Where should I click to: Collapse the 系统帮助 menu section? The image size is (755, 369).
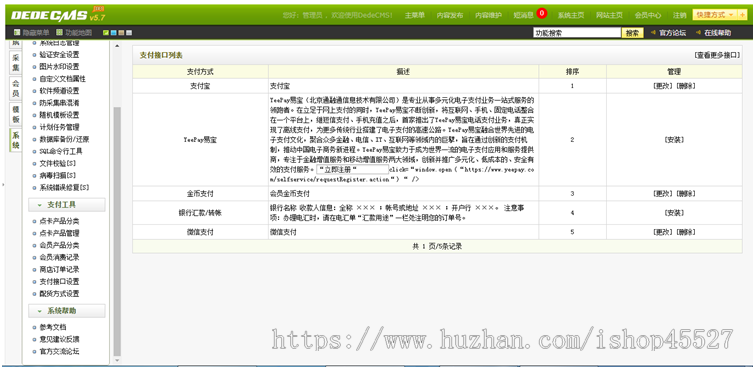pyautogui.click(x=66, y=311)
